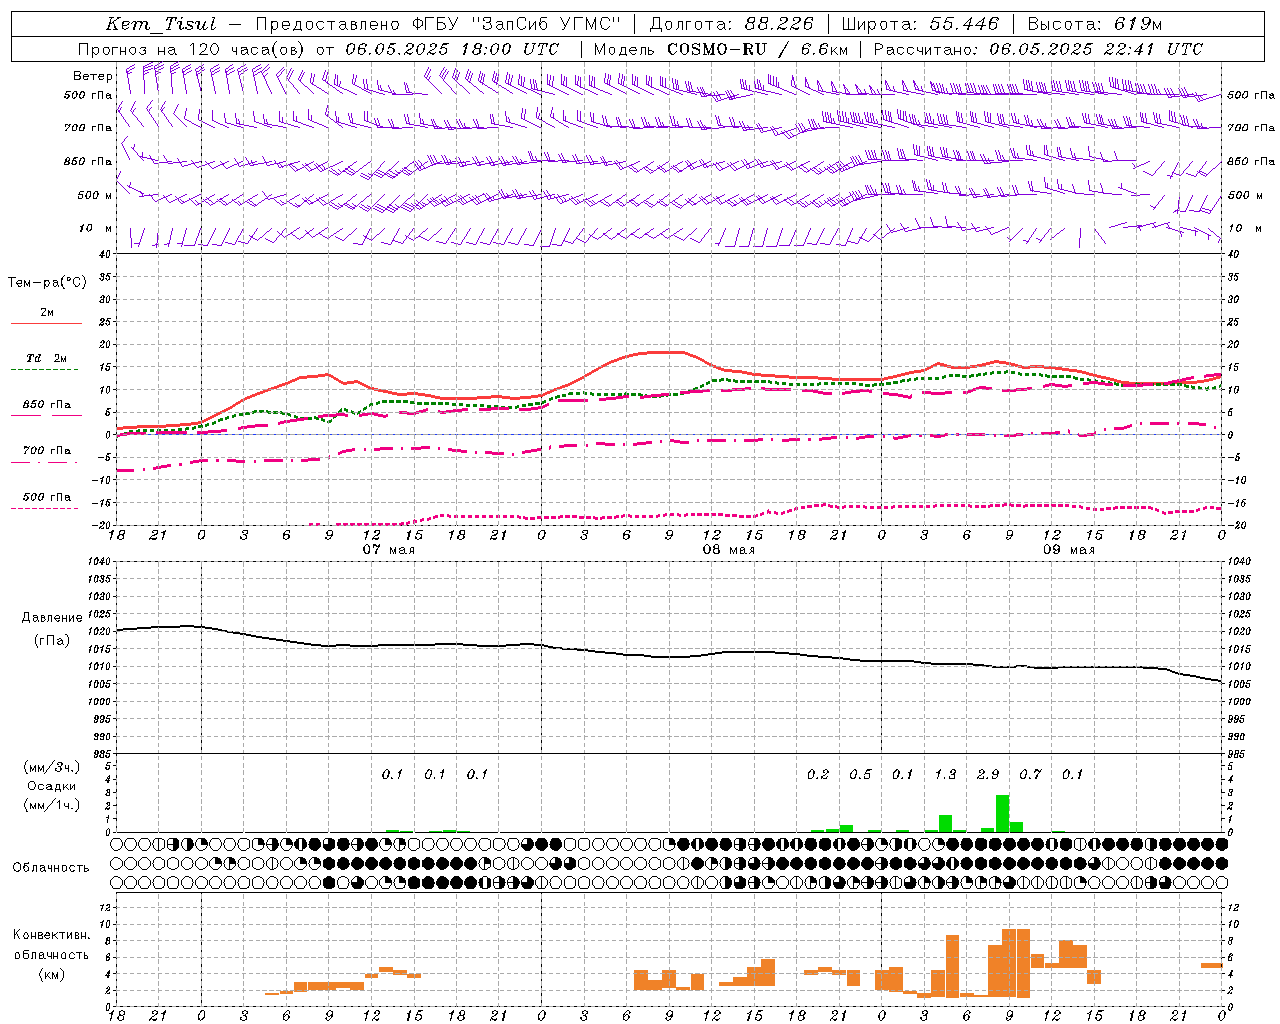1280x1024 pixels.
Task: Click solid red line sample under '2м' legend
Action: [46, 323]
